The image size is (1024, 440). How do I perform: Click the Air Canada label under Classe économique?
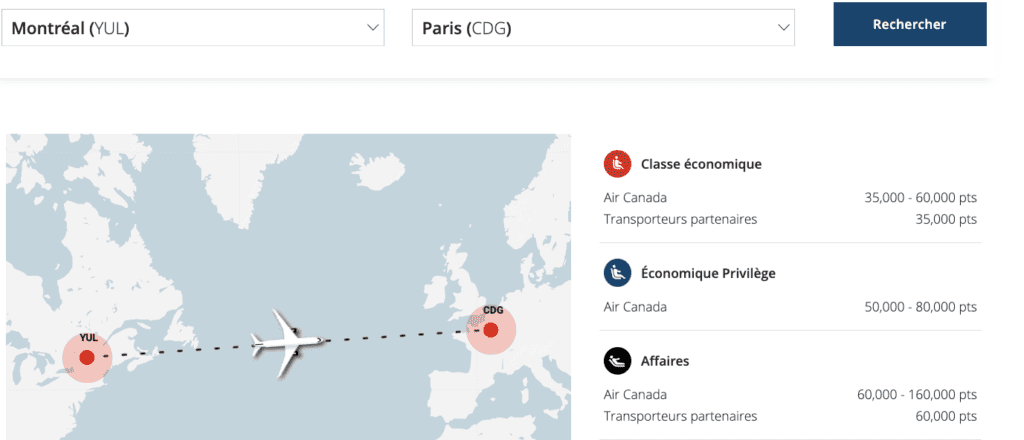point(635,198)
